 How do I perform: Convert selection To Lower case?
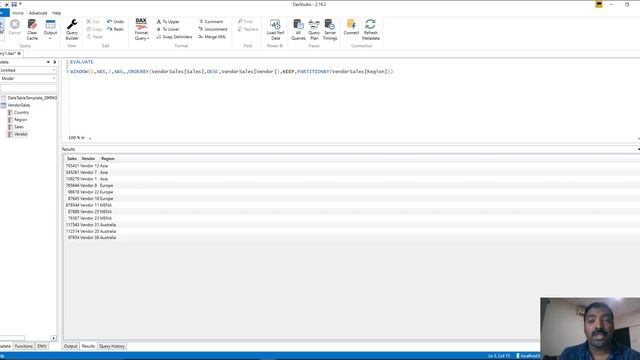(x=168, y=29)
